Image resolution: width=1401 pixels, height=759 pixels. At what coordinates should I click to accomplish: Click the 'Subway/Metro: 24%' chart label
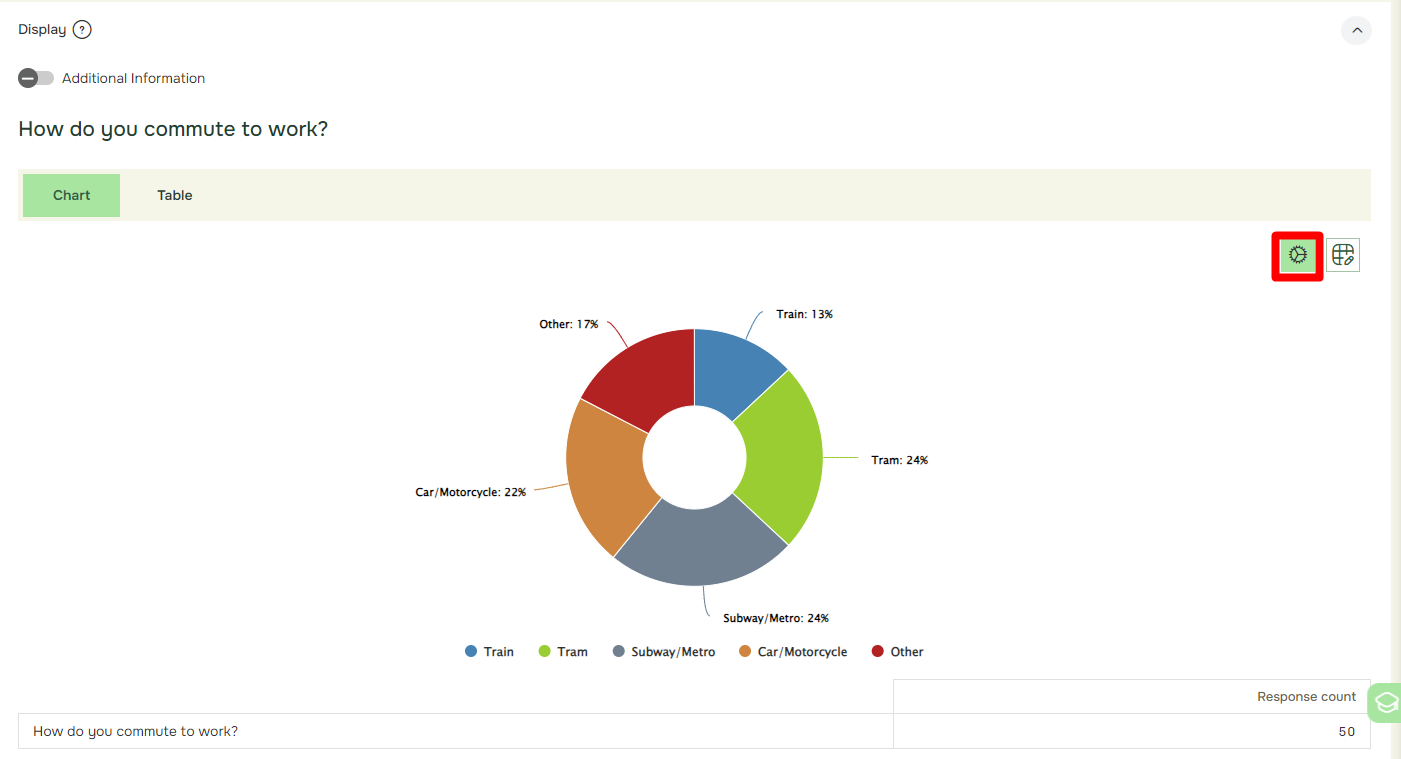coord(776,618)
